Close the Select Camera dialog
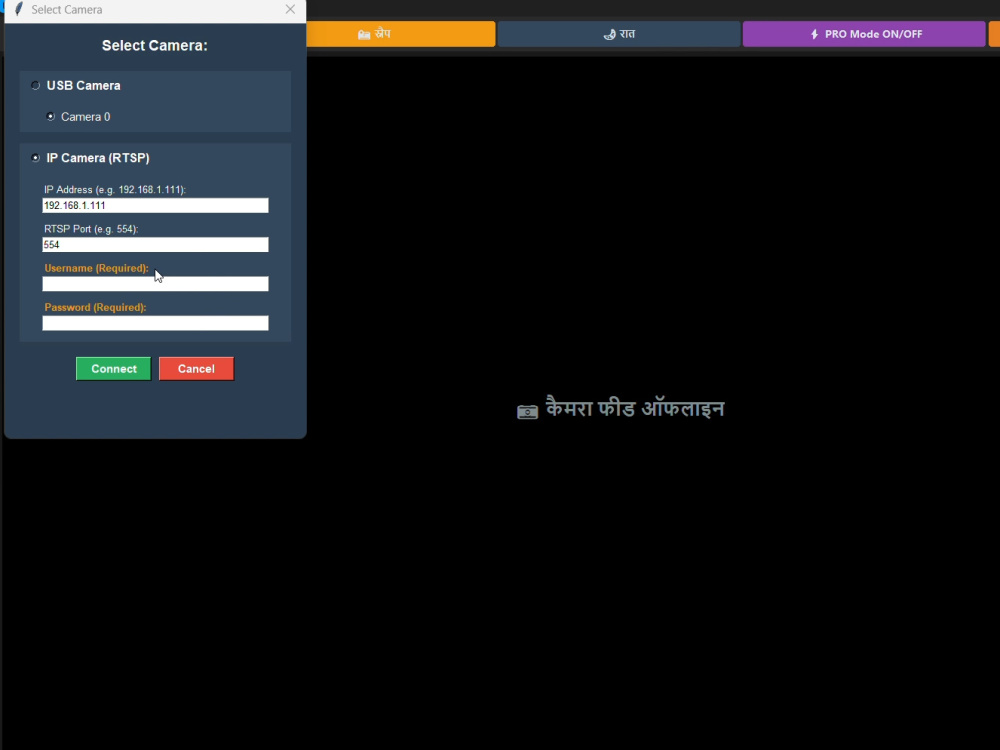 (290, 10)
